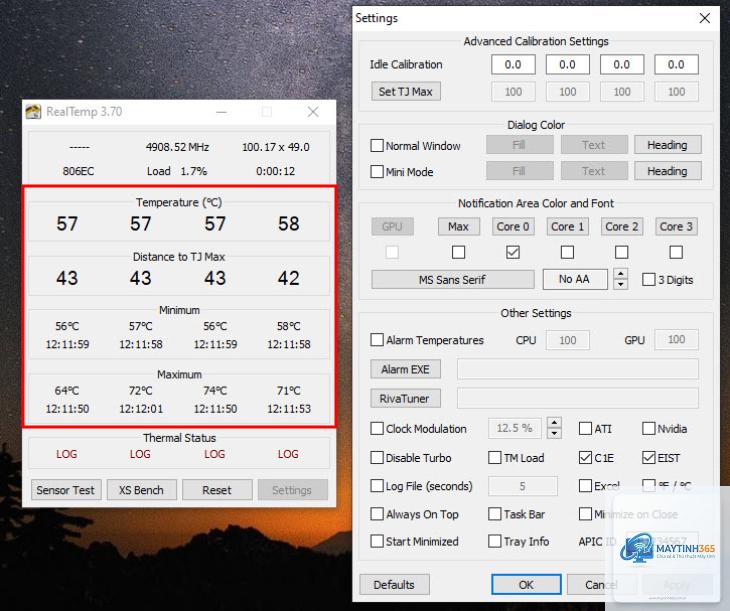Click the Reset button in RealTemp
This screenshot has width=730, height=611.
(x=217, y=490)
